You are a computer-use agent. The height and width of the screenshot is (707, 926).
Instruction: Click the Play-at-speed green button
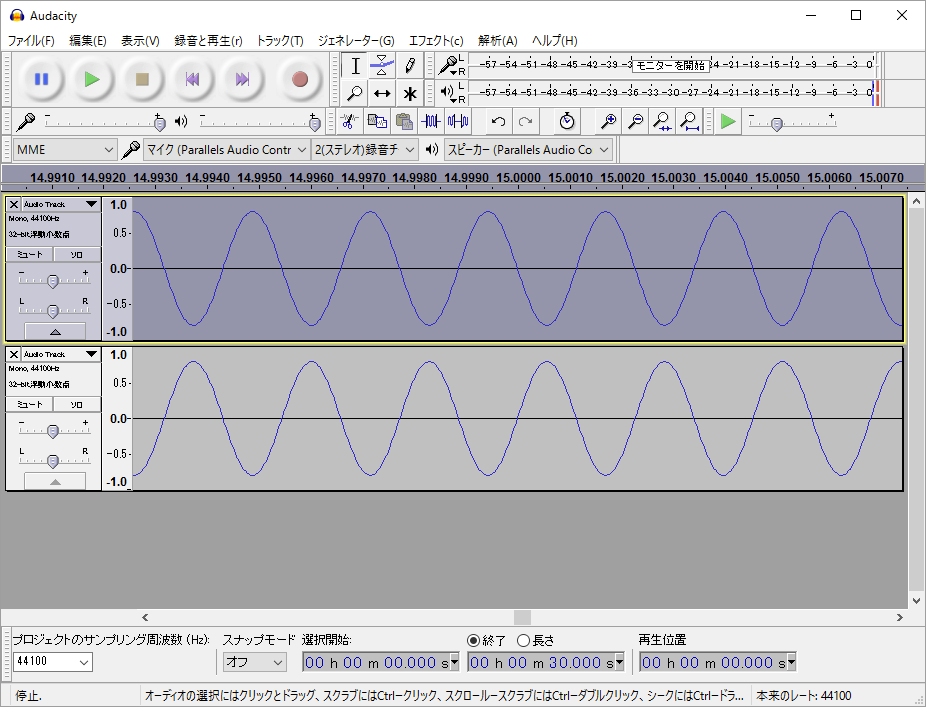[x=728, y=122]
